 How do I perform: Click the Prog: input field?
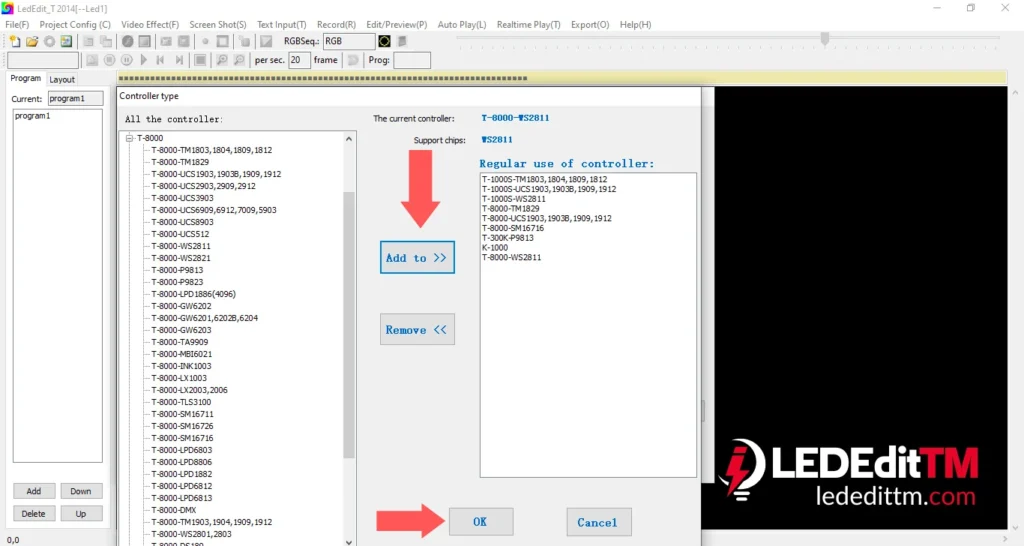[412, 60]
